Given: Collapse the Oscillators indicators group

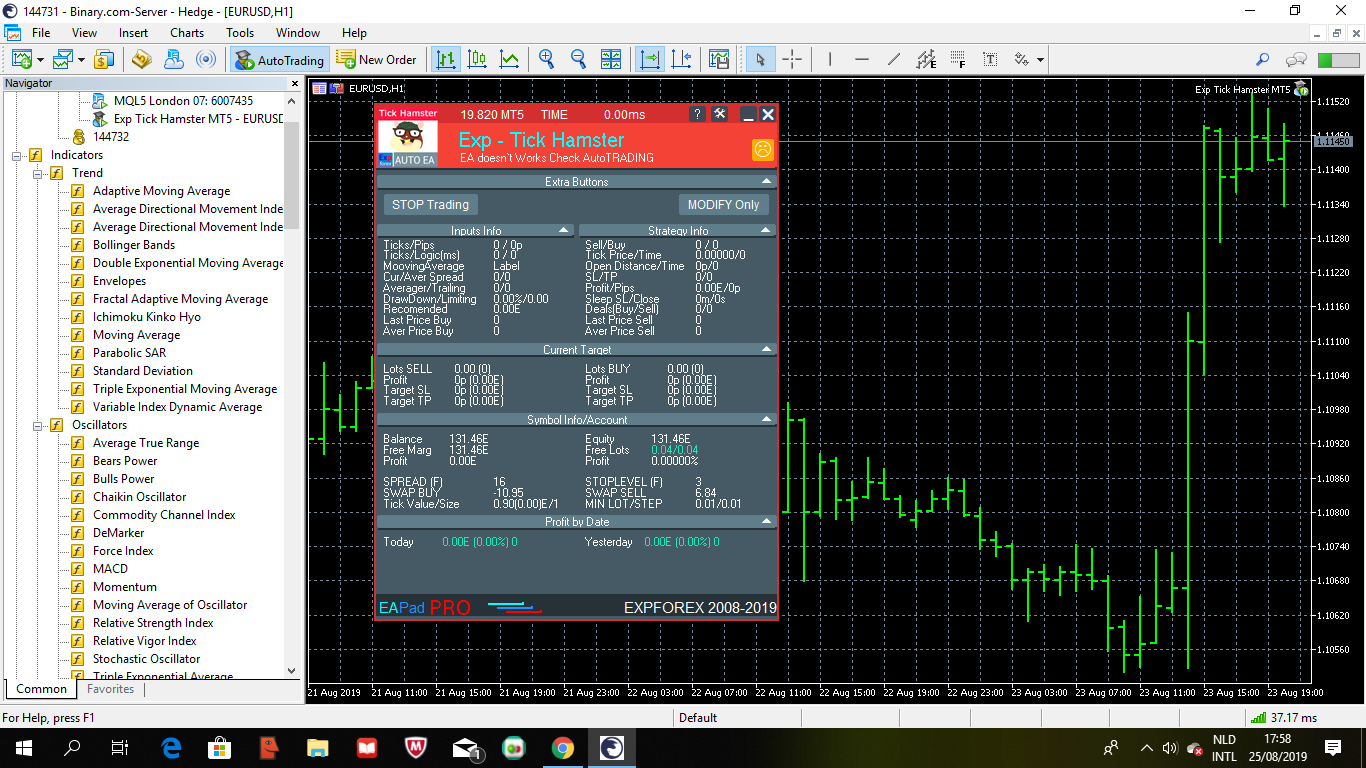Looking at the screenshot, I should 38,425.
